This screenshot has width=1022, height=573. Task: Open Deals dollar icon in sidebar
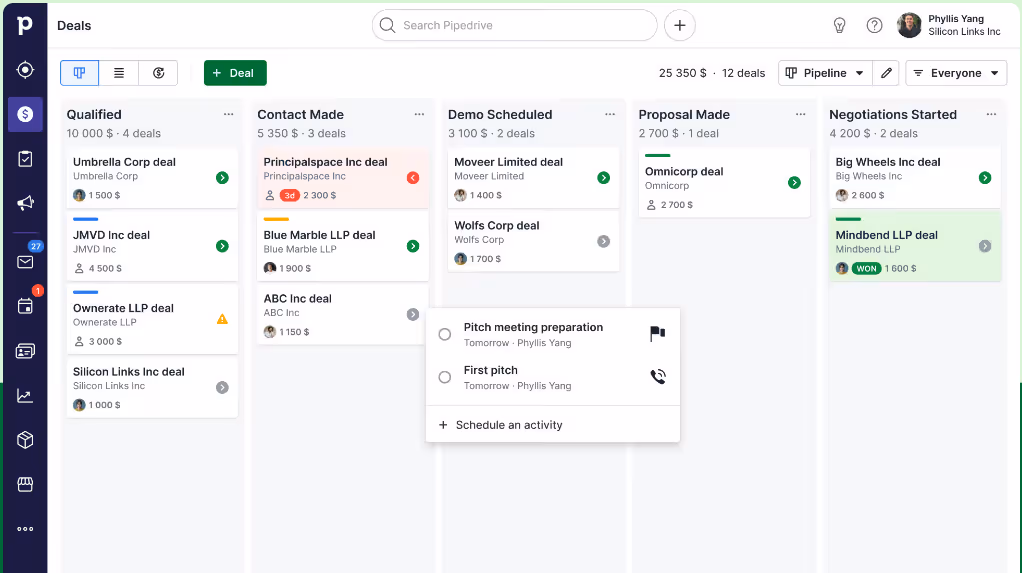(x=25, y=114)
